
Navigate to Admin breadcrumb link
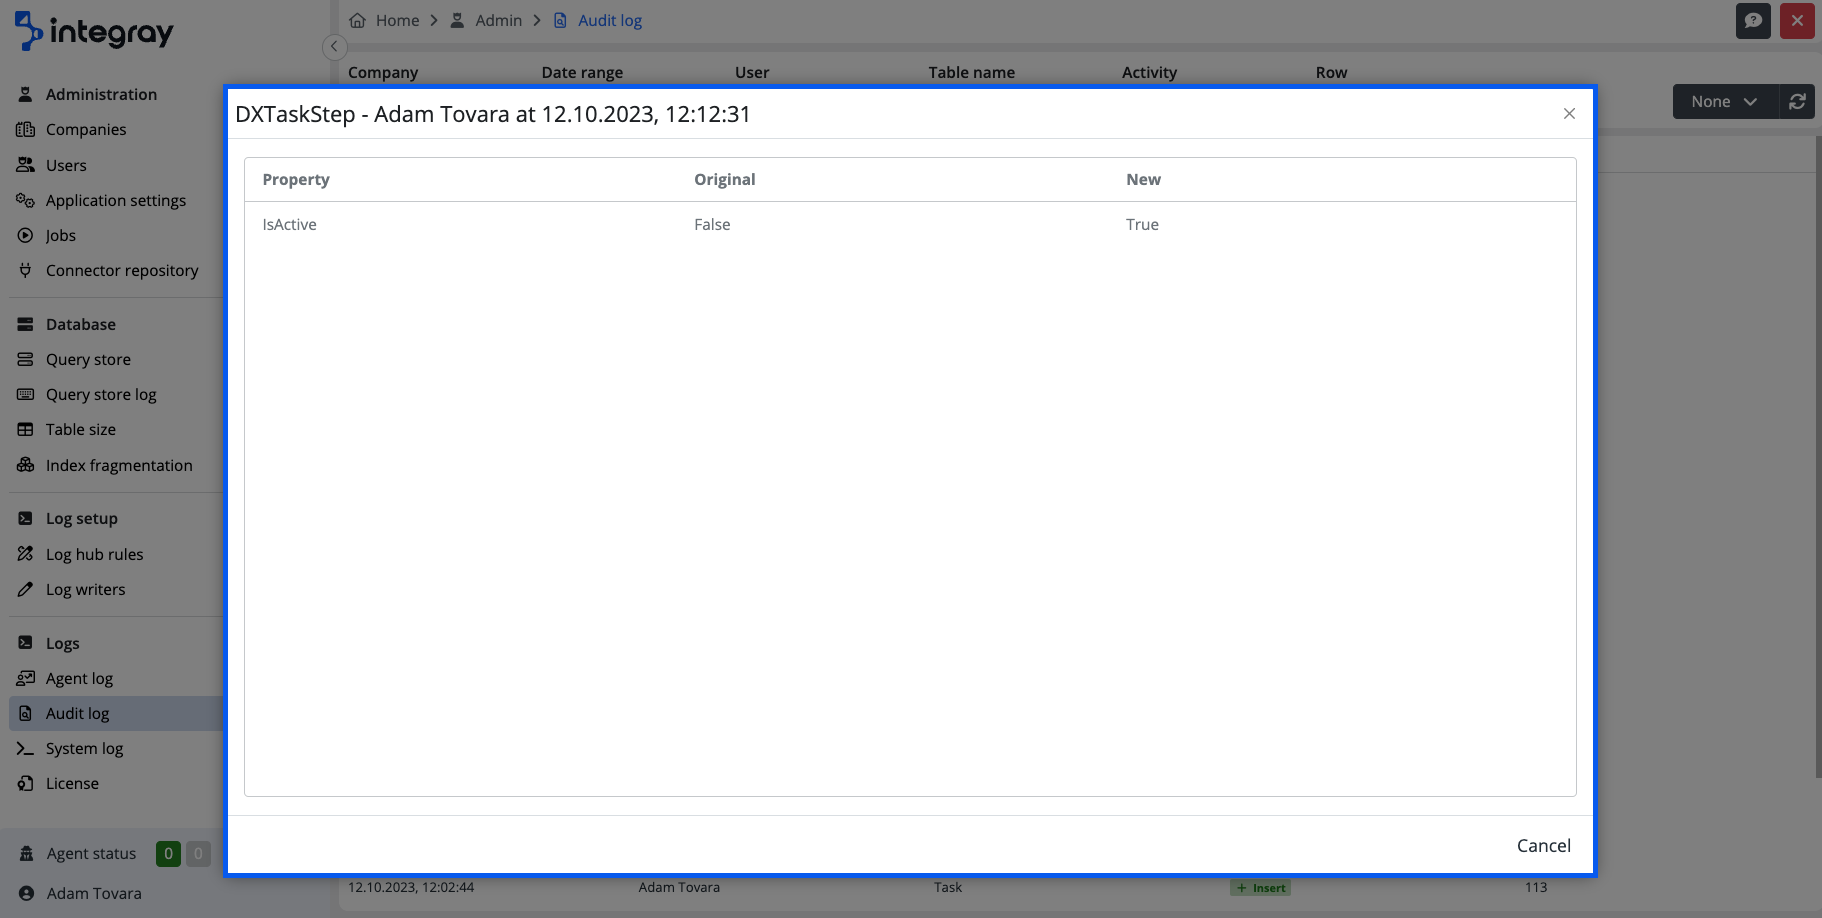(498, 20)
